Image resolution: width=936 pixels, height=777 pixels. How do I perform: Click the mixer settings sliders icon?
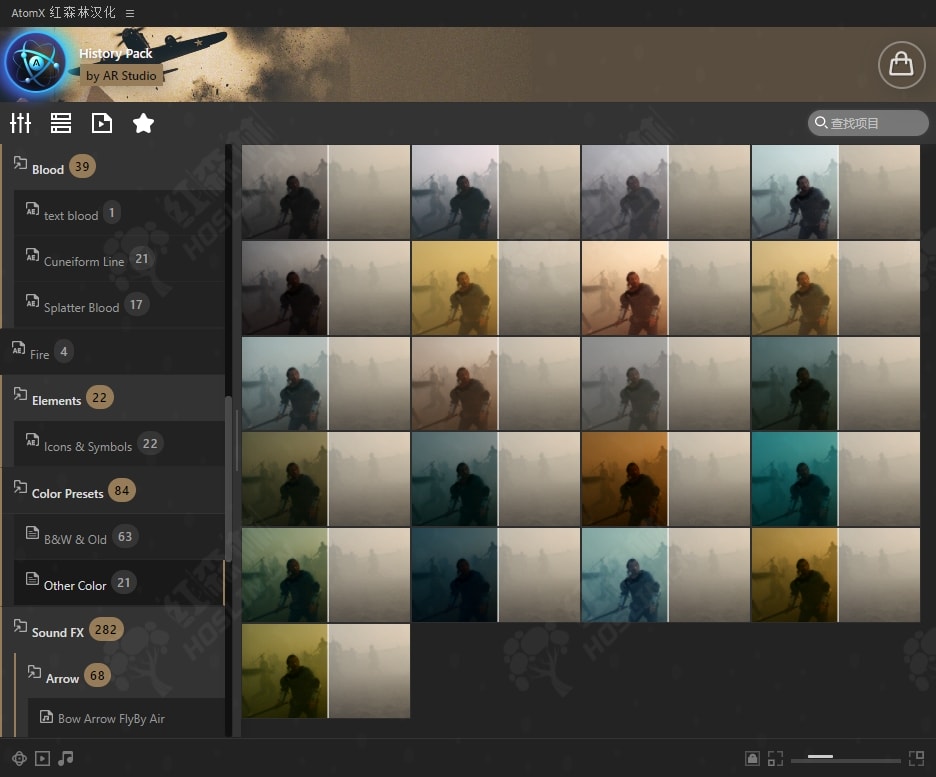coord(20,123)
